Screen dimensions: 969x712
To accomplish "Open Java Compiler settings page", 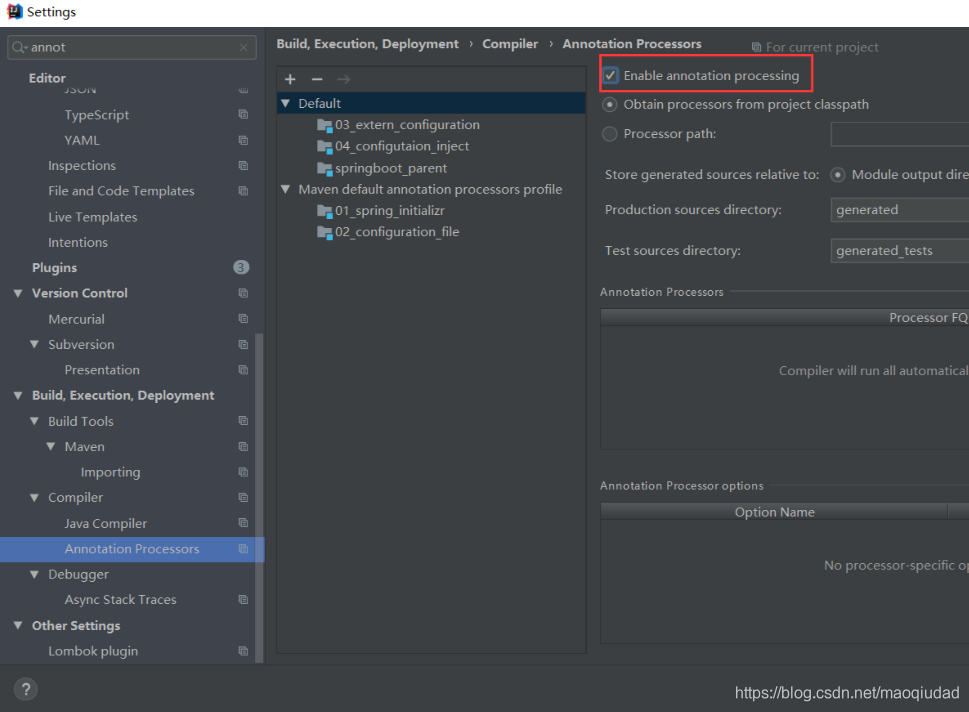I will point(106,523).
